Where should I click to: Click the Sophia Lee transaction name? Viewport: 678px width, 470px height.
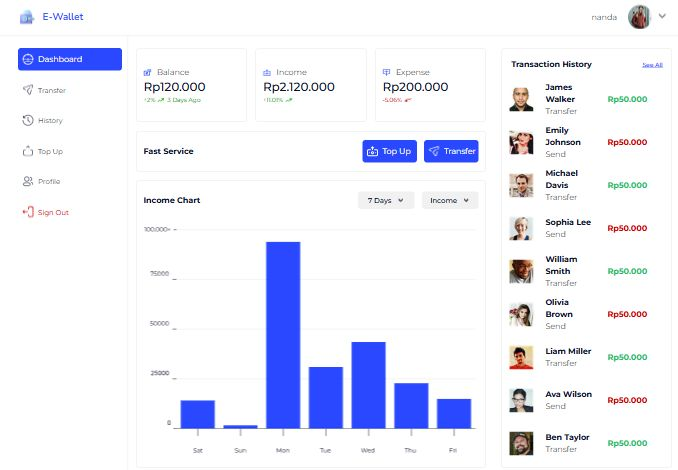click(568, 222)
